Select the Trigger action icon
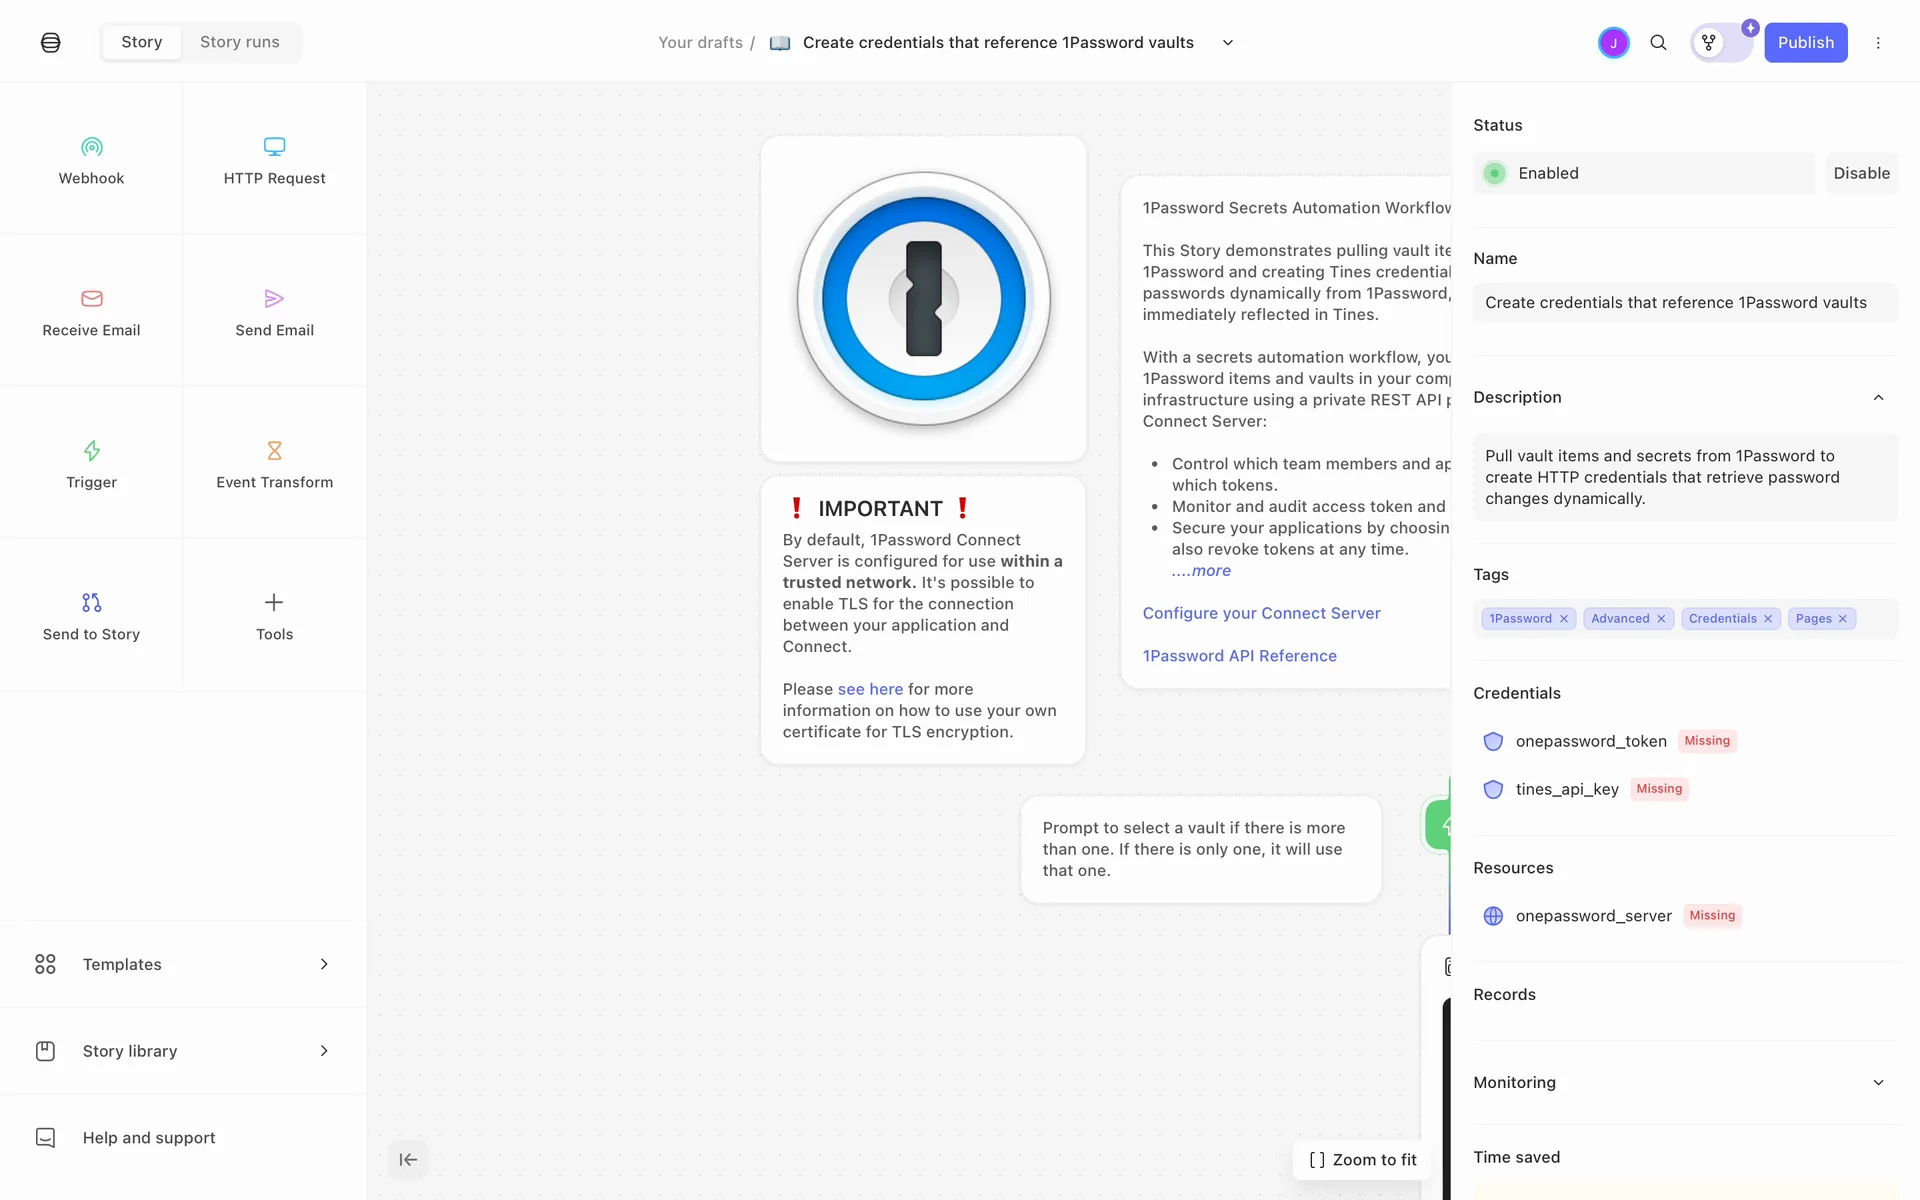 click(x=91, y=451)
